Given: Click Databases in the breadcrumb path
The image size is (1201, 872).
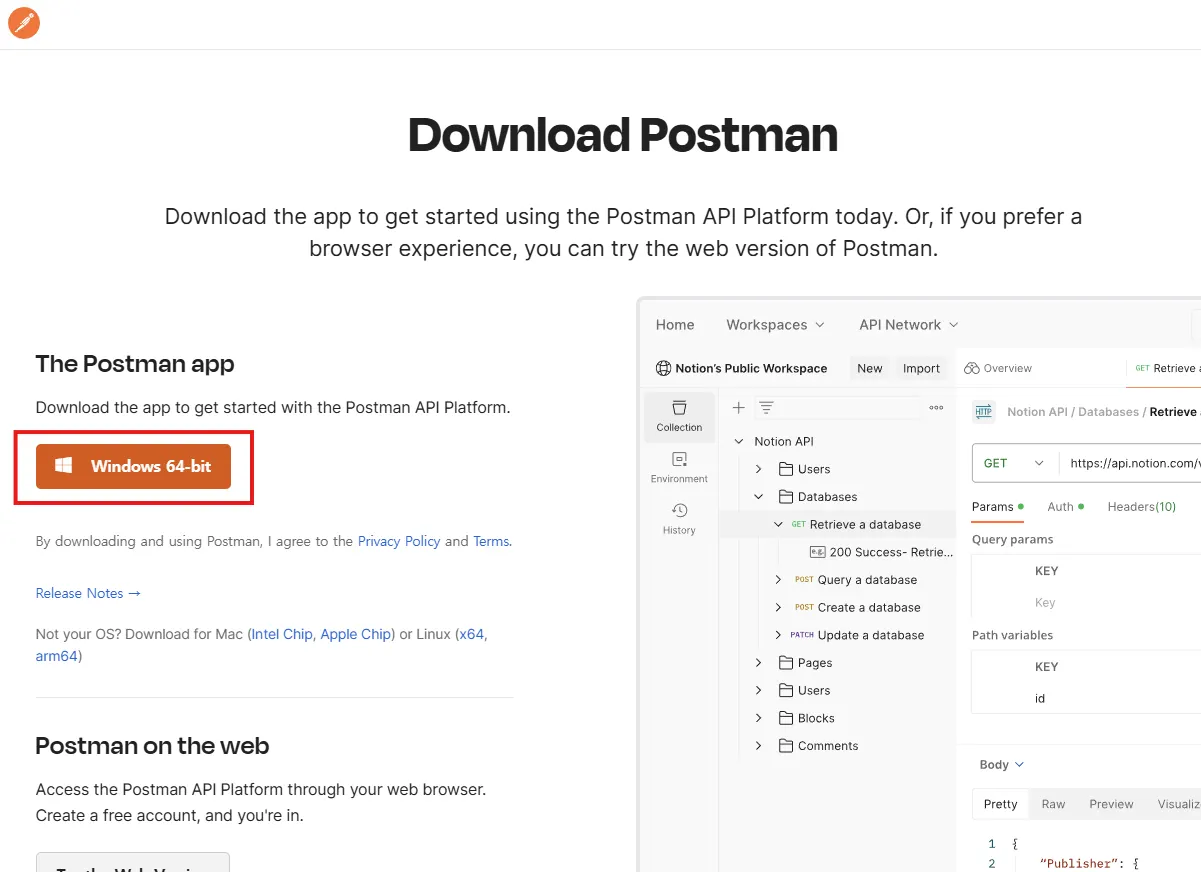Looking at the screenshot, I should (1110, 412).
